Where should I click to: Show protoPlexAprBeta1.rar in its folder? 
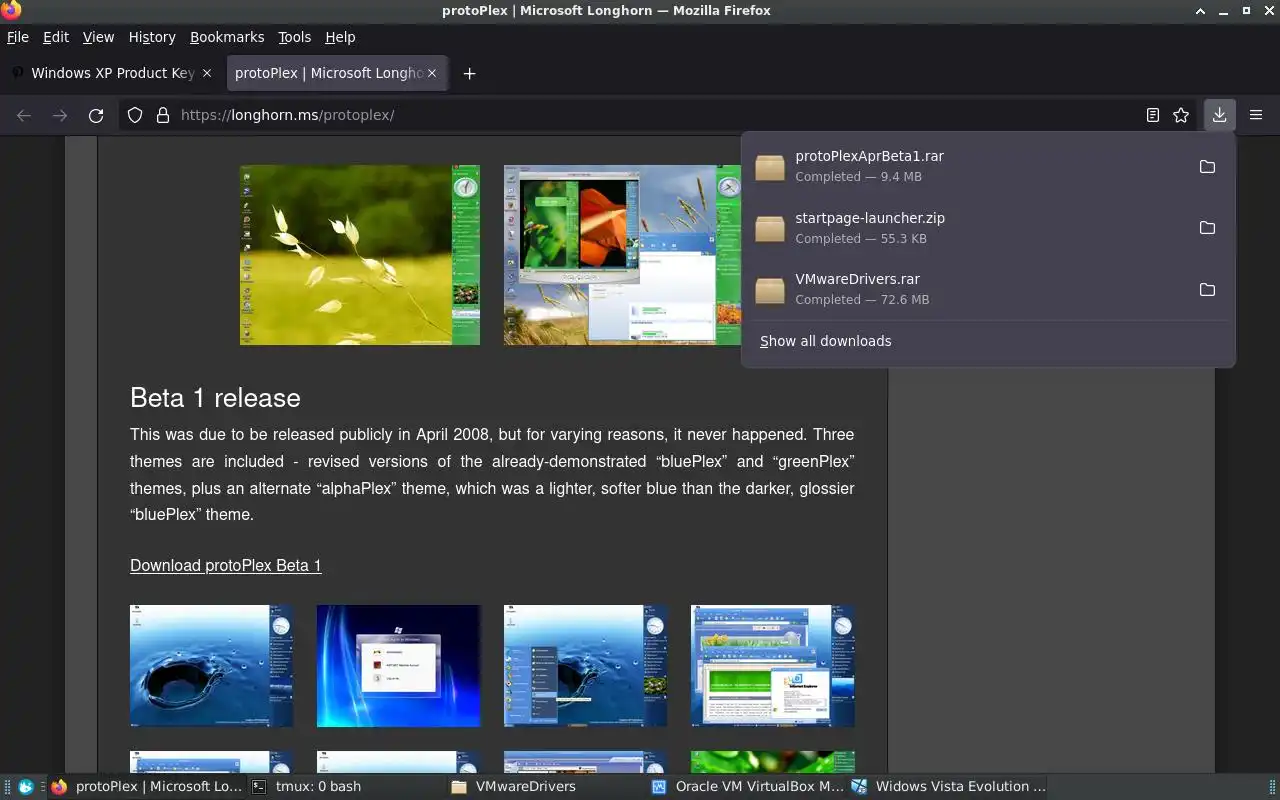(1207, 166)
